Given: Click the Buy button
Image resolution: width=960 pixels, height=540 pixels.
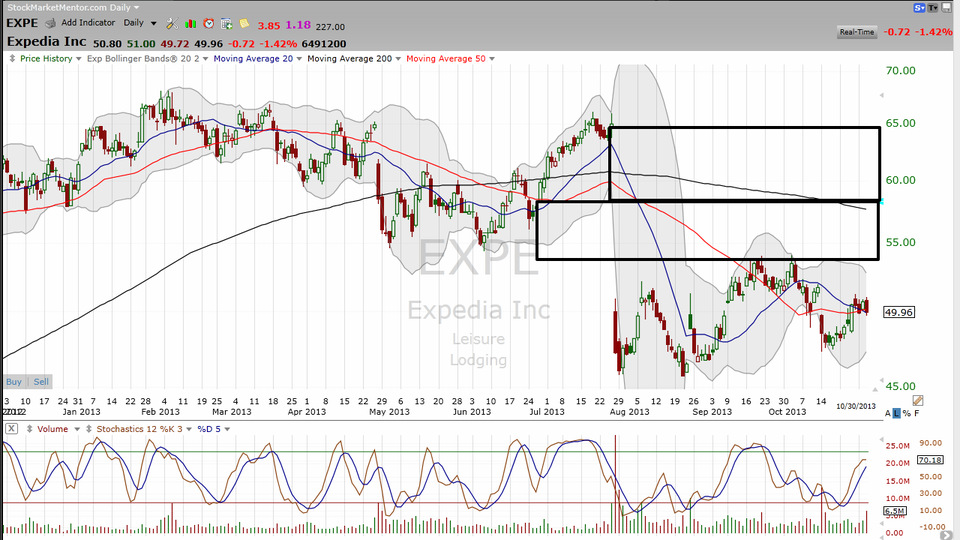Looking at the screenshot, I should tap(14, 381).
